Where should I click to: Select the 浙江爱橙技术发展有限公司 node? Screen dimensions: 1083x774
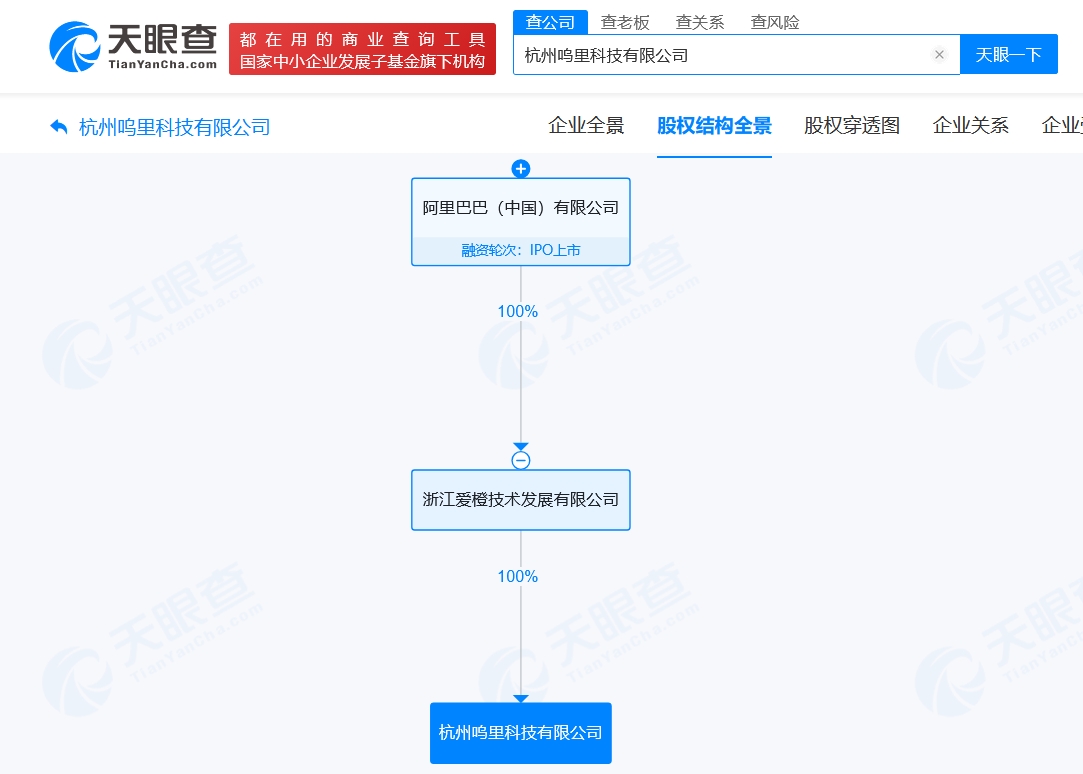(520, 500)
